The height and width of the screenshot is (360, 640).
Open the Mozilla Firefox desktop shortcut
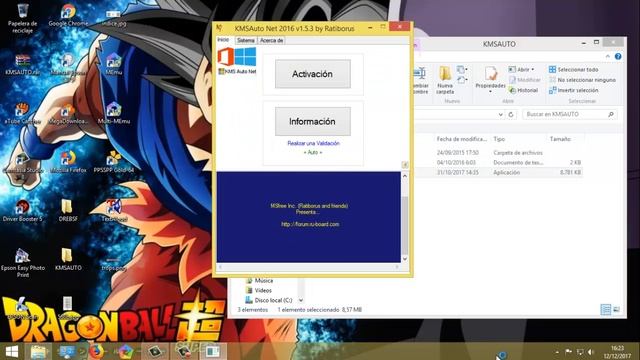[x=68, y=162]
